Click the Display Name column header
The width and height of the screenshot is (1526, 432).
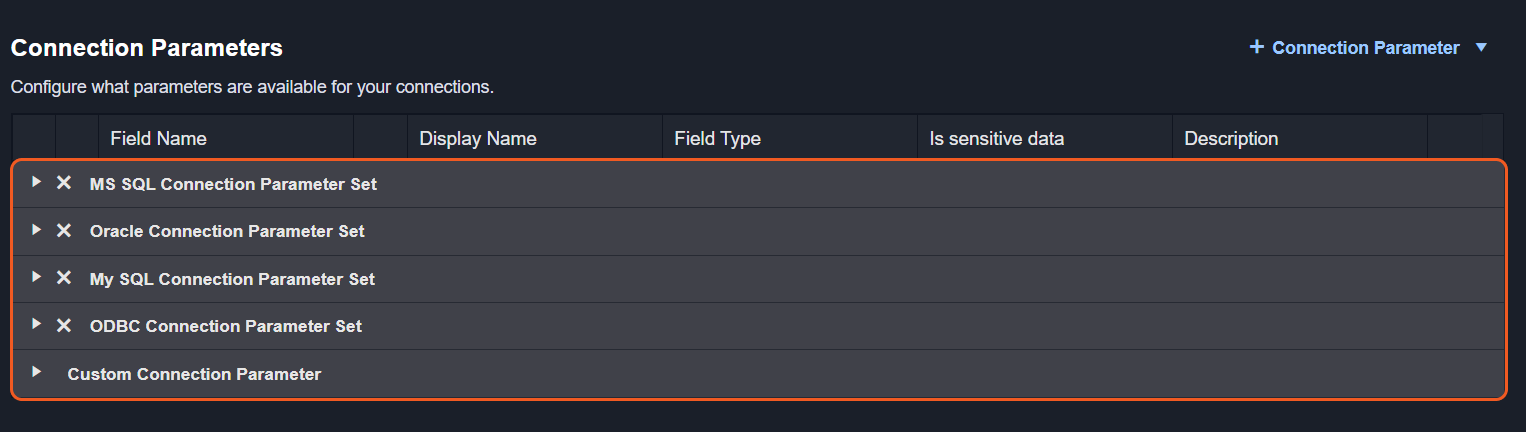pos(478,138)
